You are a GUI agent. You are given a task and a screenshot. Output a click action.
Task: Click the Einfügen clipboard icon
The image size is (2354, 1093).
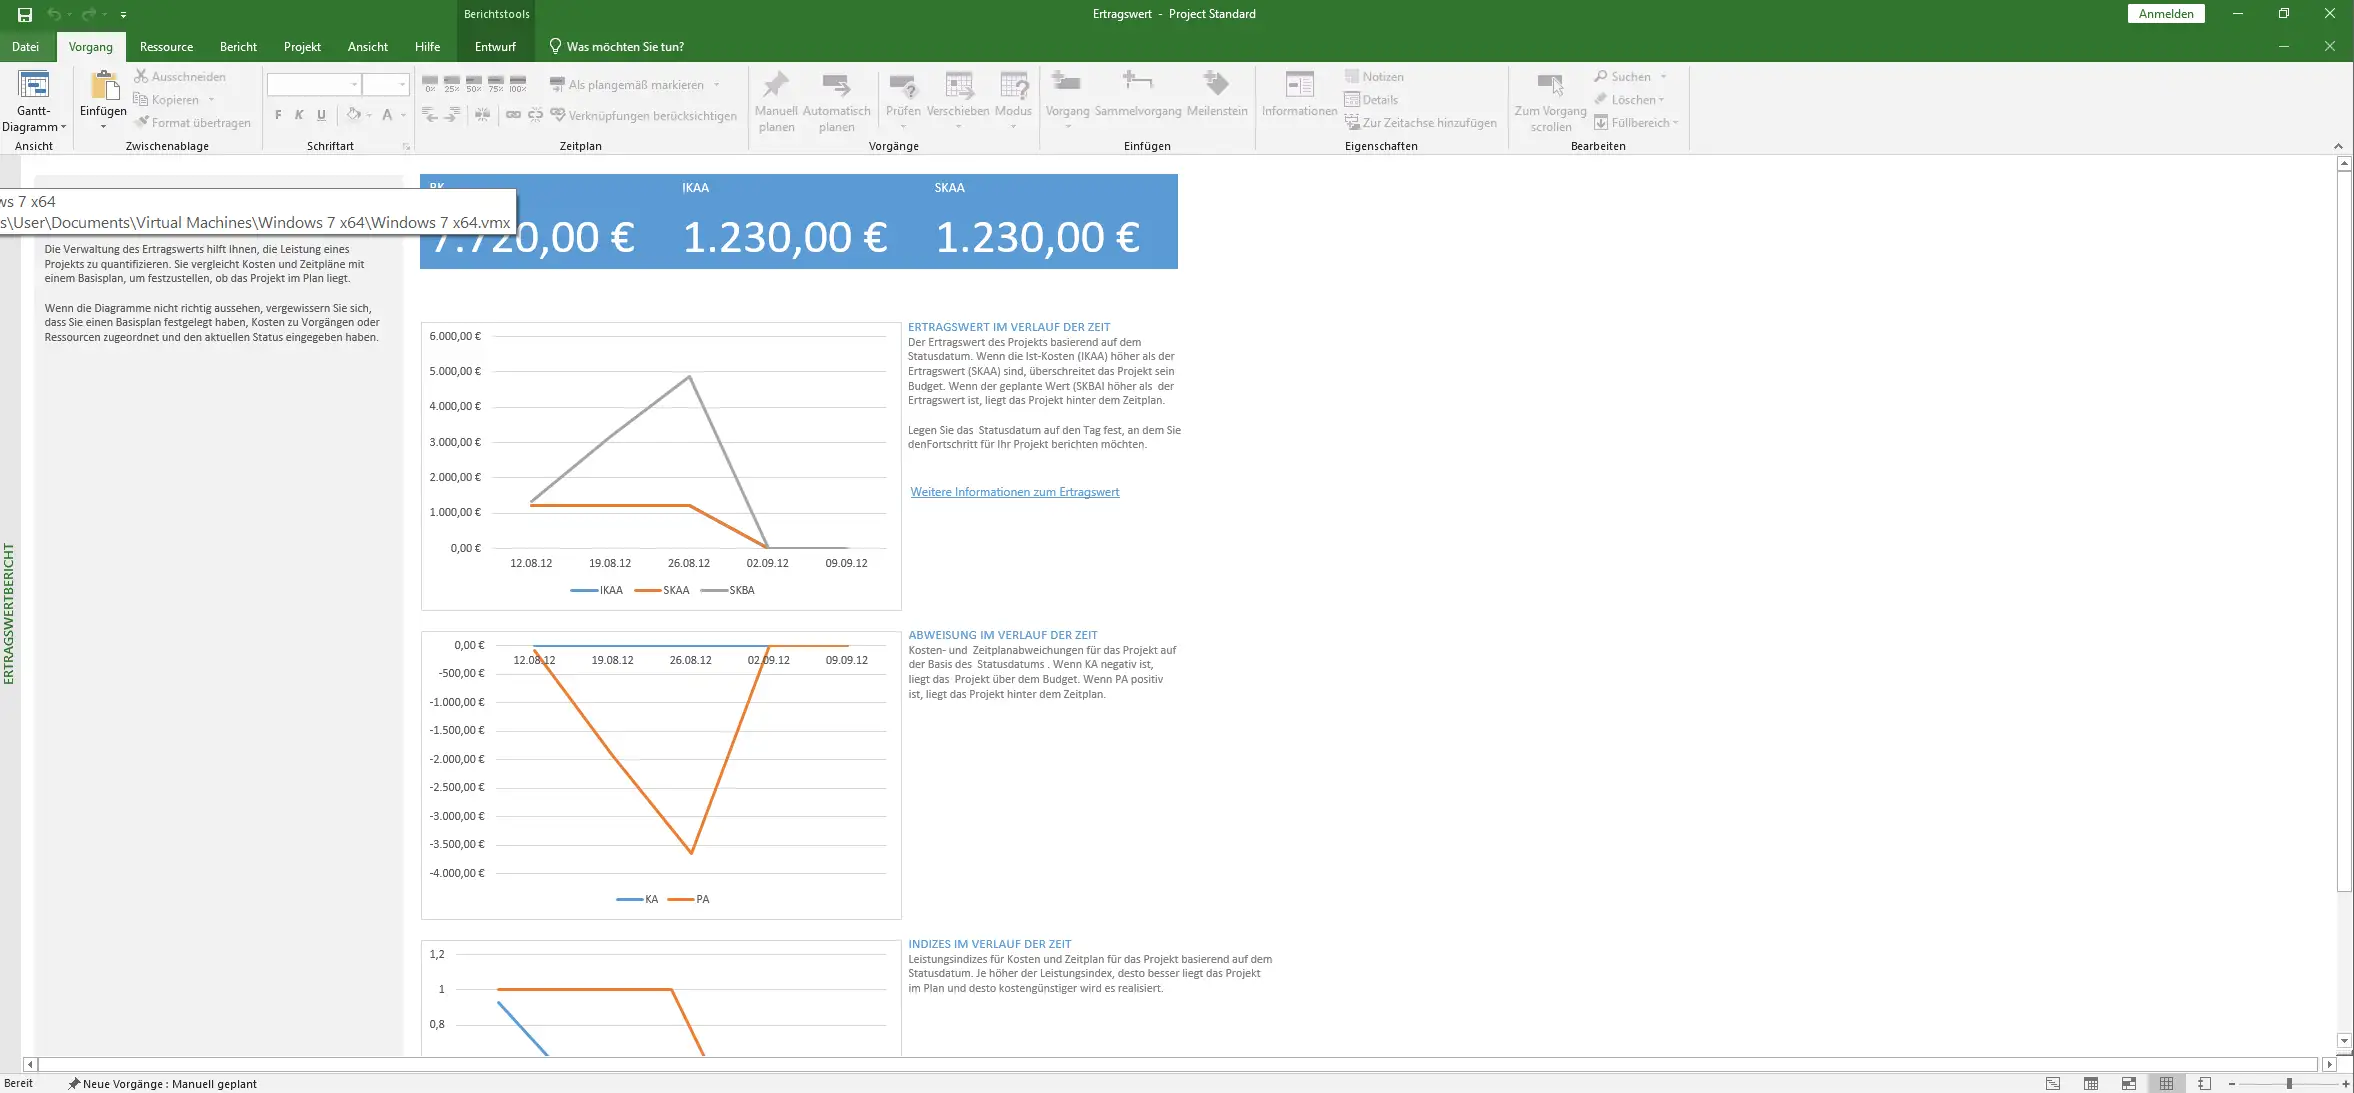pos(103,86)
